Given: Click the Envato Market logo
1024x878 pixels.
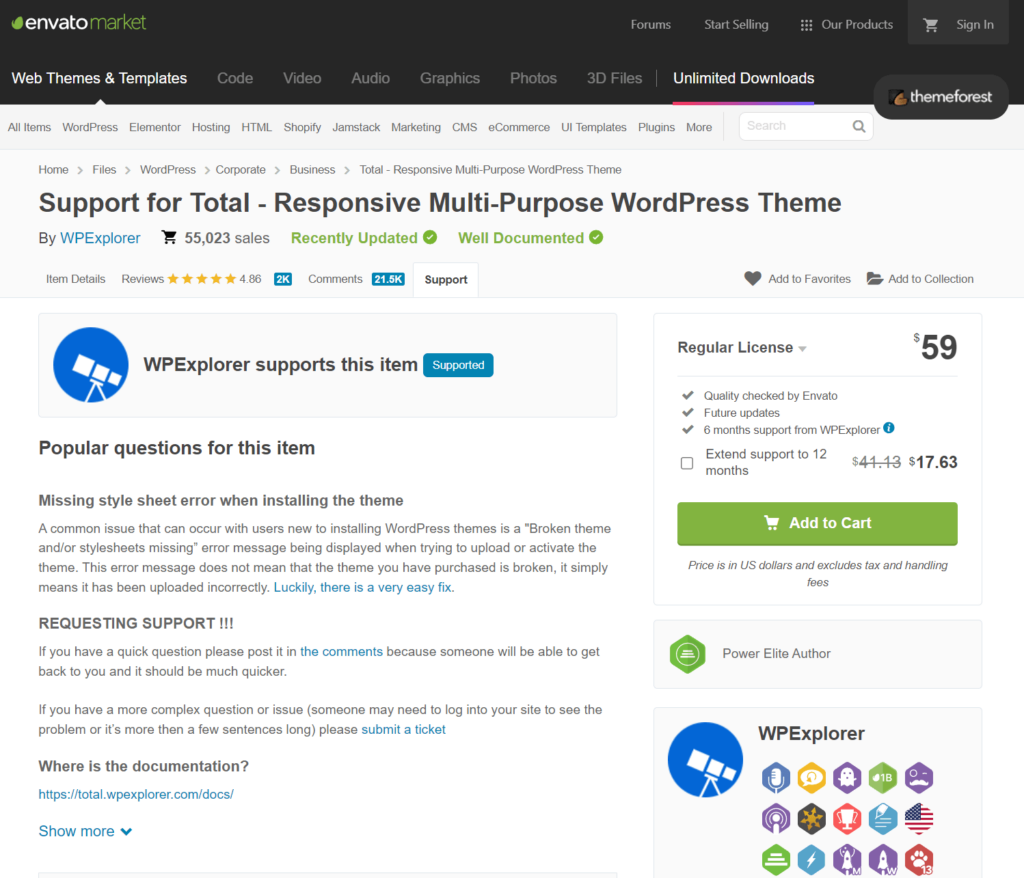Looking at the screenshot, I should [x=78, y=23].
